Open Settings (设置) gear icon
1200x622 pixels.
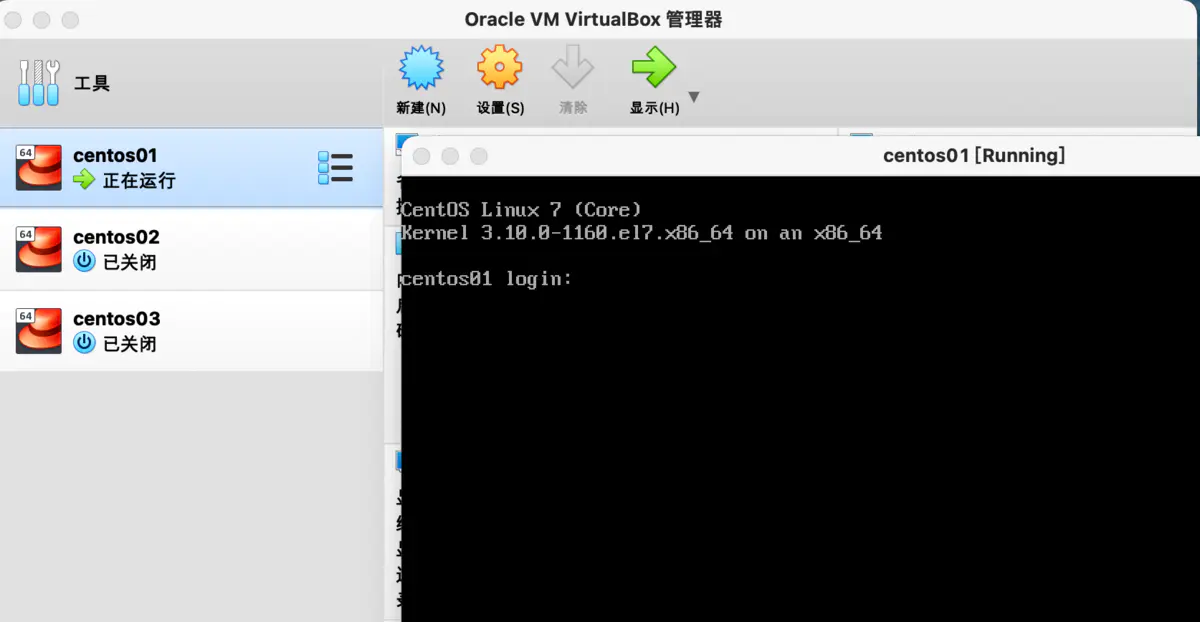[499, 68]
